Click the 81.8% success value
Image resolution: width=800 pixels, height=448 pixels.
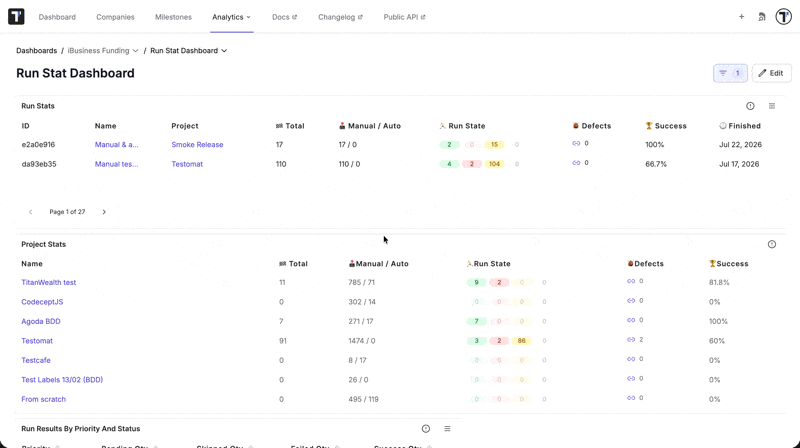[x=719, y=282]
